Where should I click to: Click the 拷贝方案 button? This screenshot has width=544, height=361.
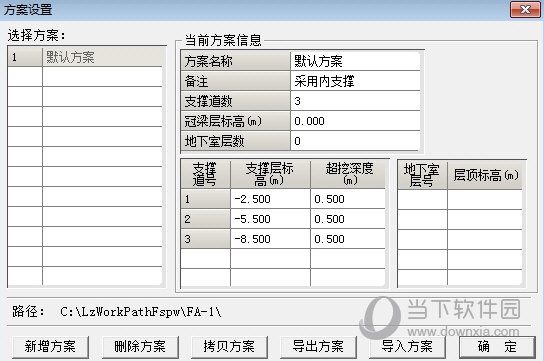tap(229, 346)
